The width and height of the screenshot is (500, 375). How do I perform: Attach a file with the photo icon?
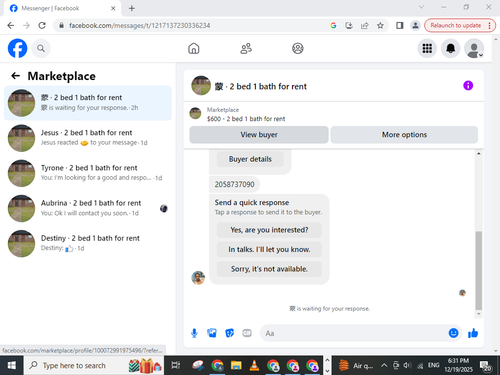(x=212, y=333)
